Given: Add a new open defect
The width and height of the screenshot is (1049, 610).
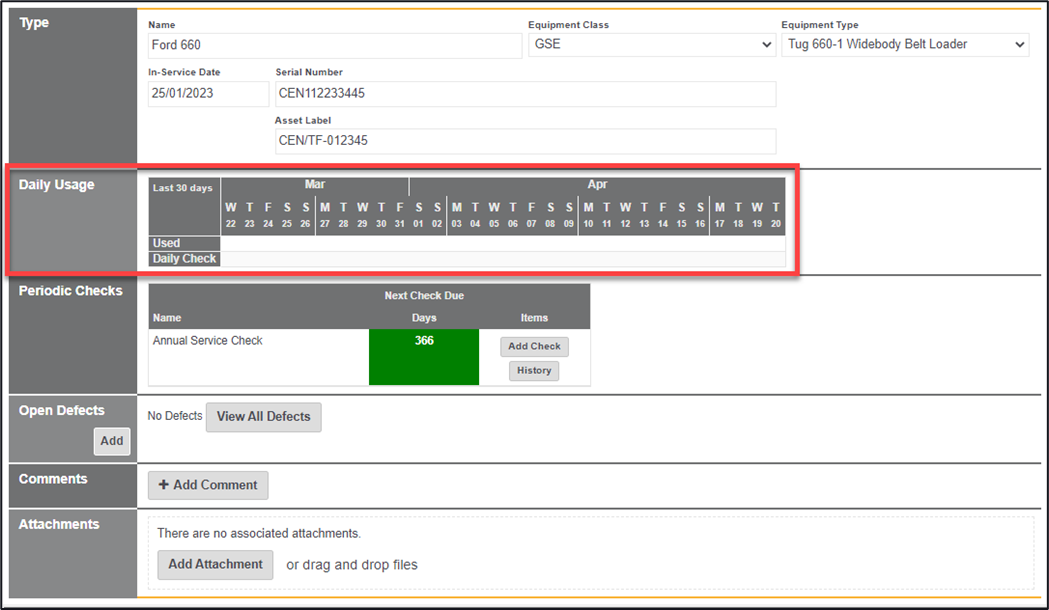Looking at the screenshot, I should click(x=112, y=441).
